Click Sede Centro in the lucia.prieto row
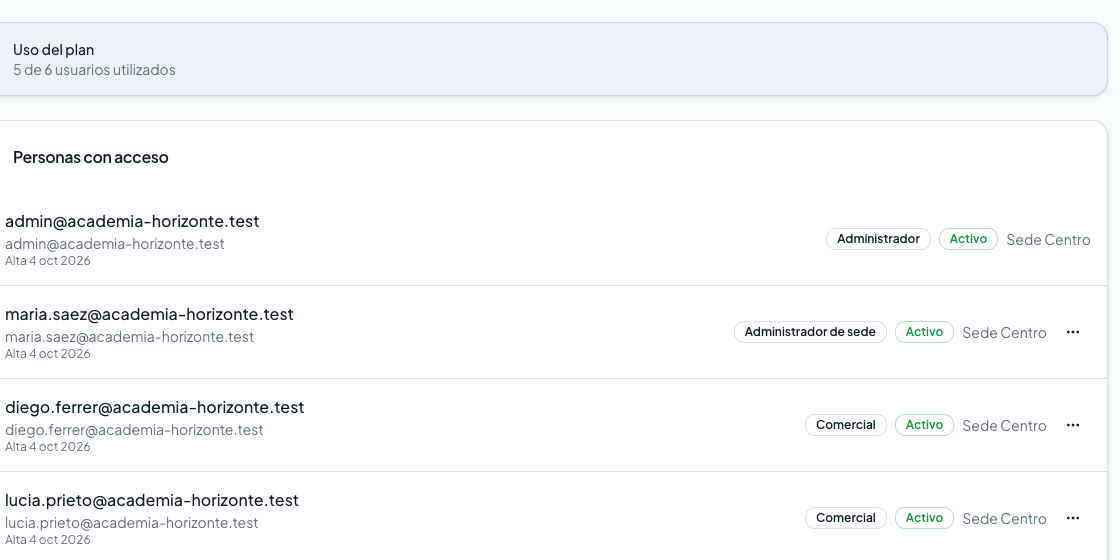This screenshot has width=1120, height=560. pos(1004,519)
